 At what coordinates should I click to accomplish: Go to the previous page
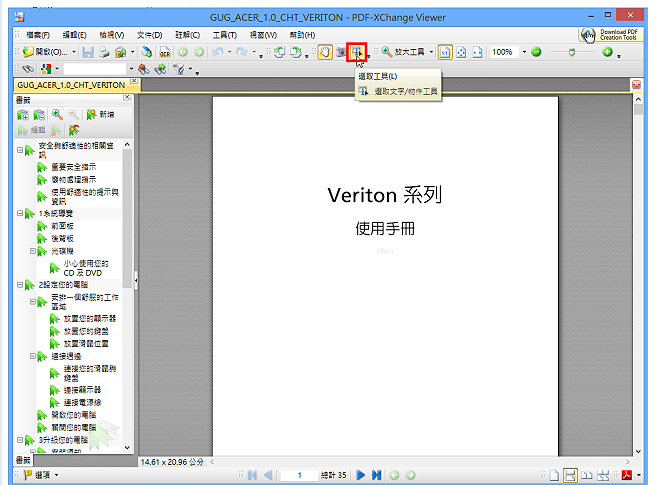coord(268,475)
